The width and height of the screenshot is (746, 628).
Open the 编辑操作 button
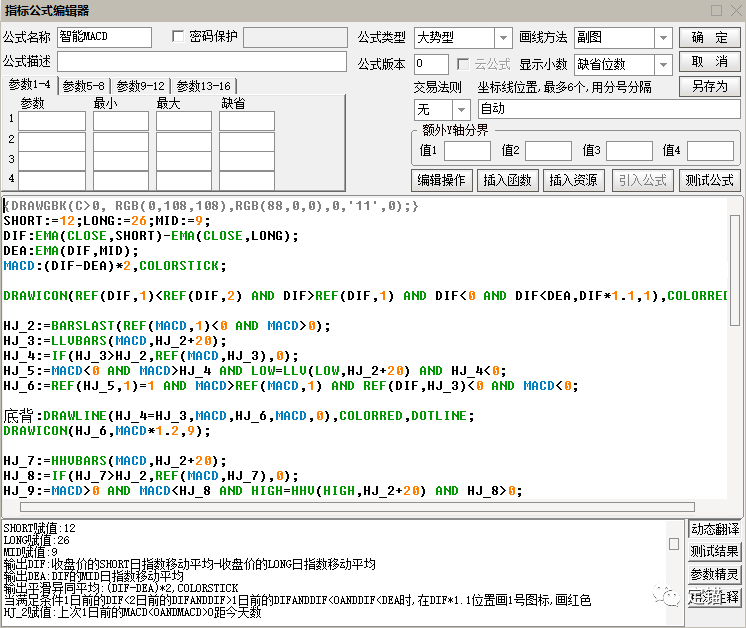pyautogui.click(x=442, y=180)
